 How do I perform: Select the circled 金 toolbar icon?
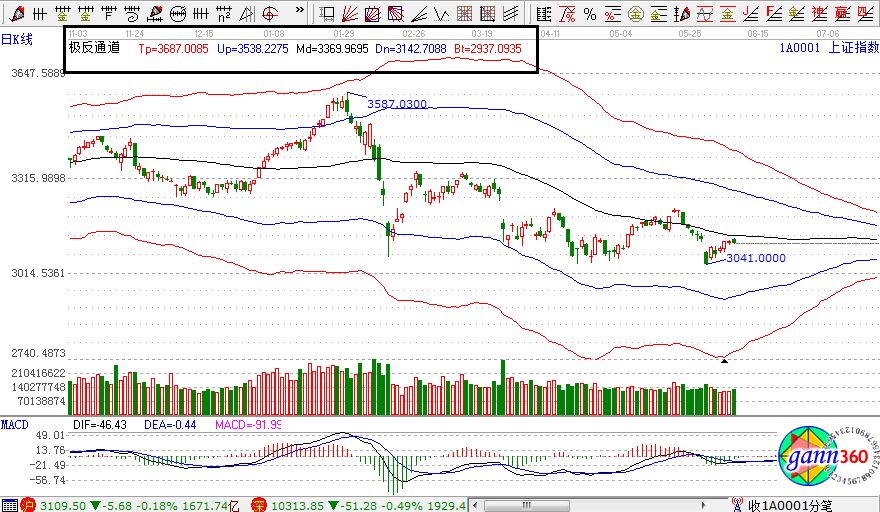(636, 14)
